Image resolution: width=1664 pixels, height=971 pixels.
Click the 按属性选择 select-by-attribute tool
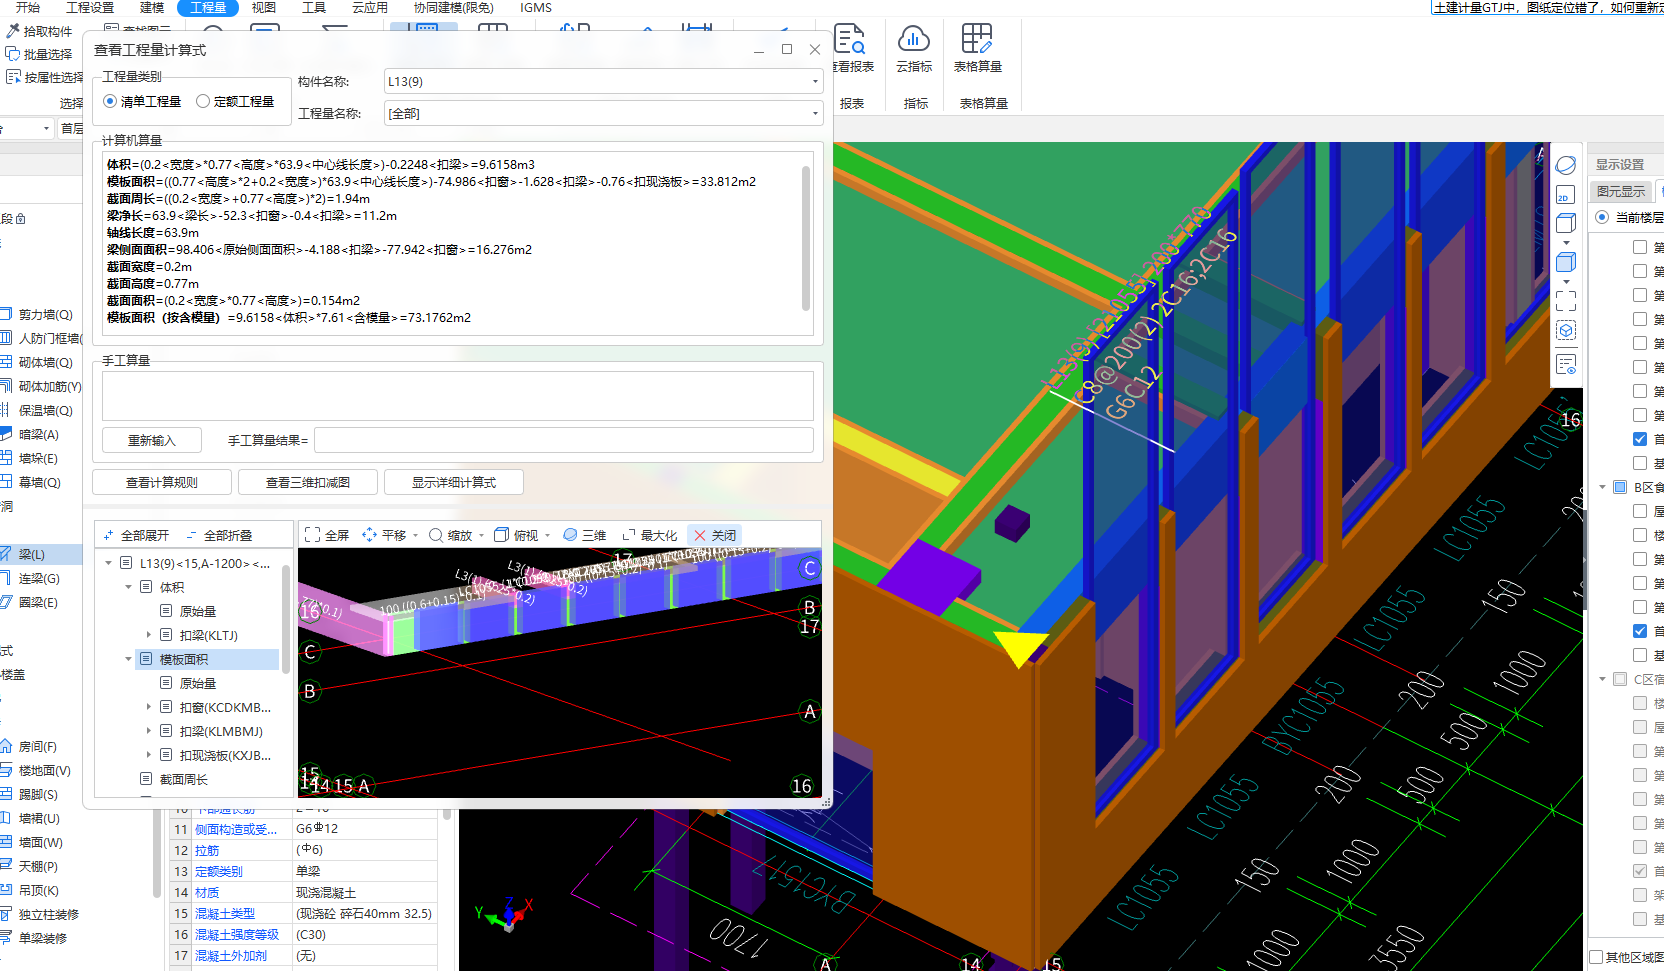click(45, 77)
